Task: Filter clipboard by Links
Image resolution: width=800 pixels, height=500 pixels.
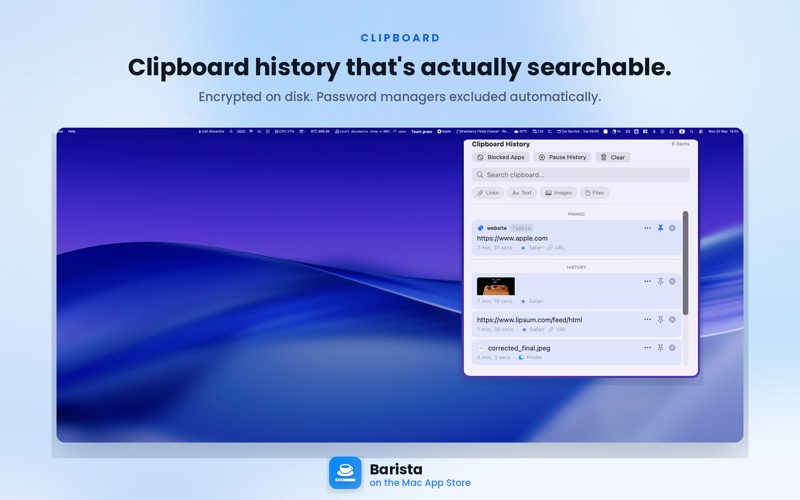Action: (x=488, y=193)
